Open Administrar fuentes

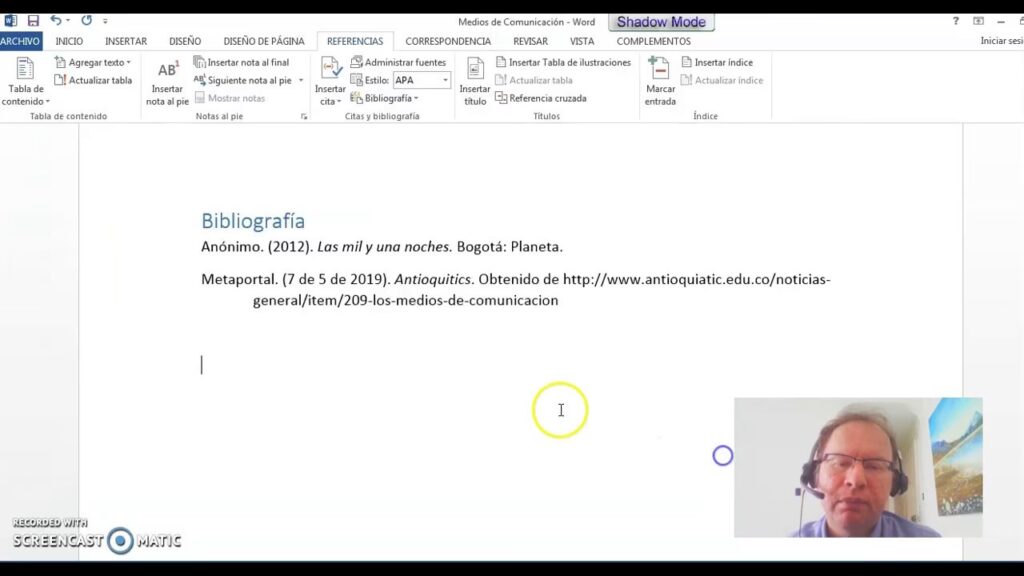point(398,62)
